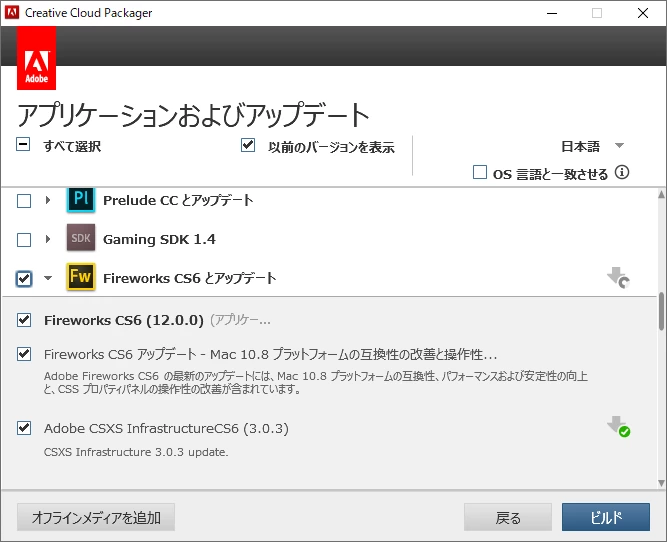Click the Adobe CSXS InfrastructureCS6 (3.0.3) text
The height and width of the screenshot is (542, 667).
(x=166, y=428)
